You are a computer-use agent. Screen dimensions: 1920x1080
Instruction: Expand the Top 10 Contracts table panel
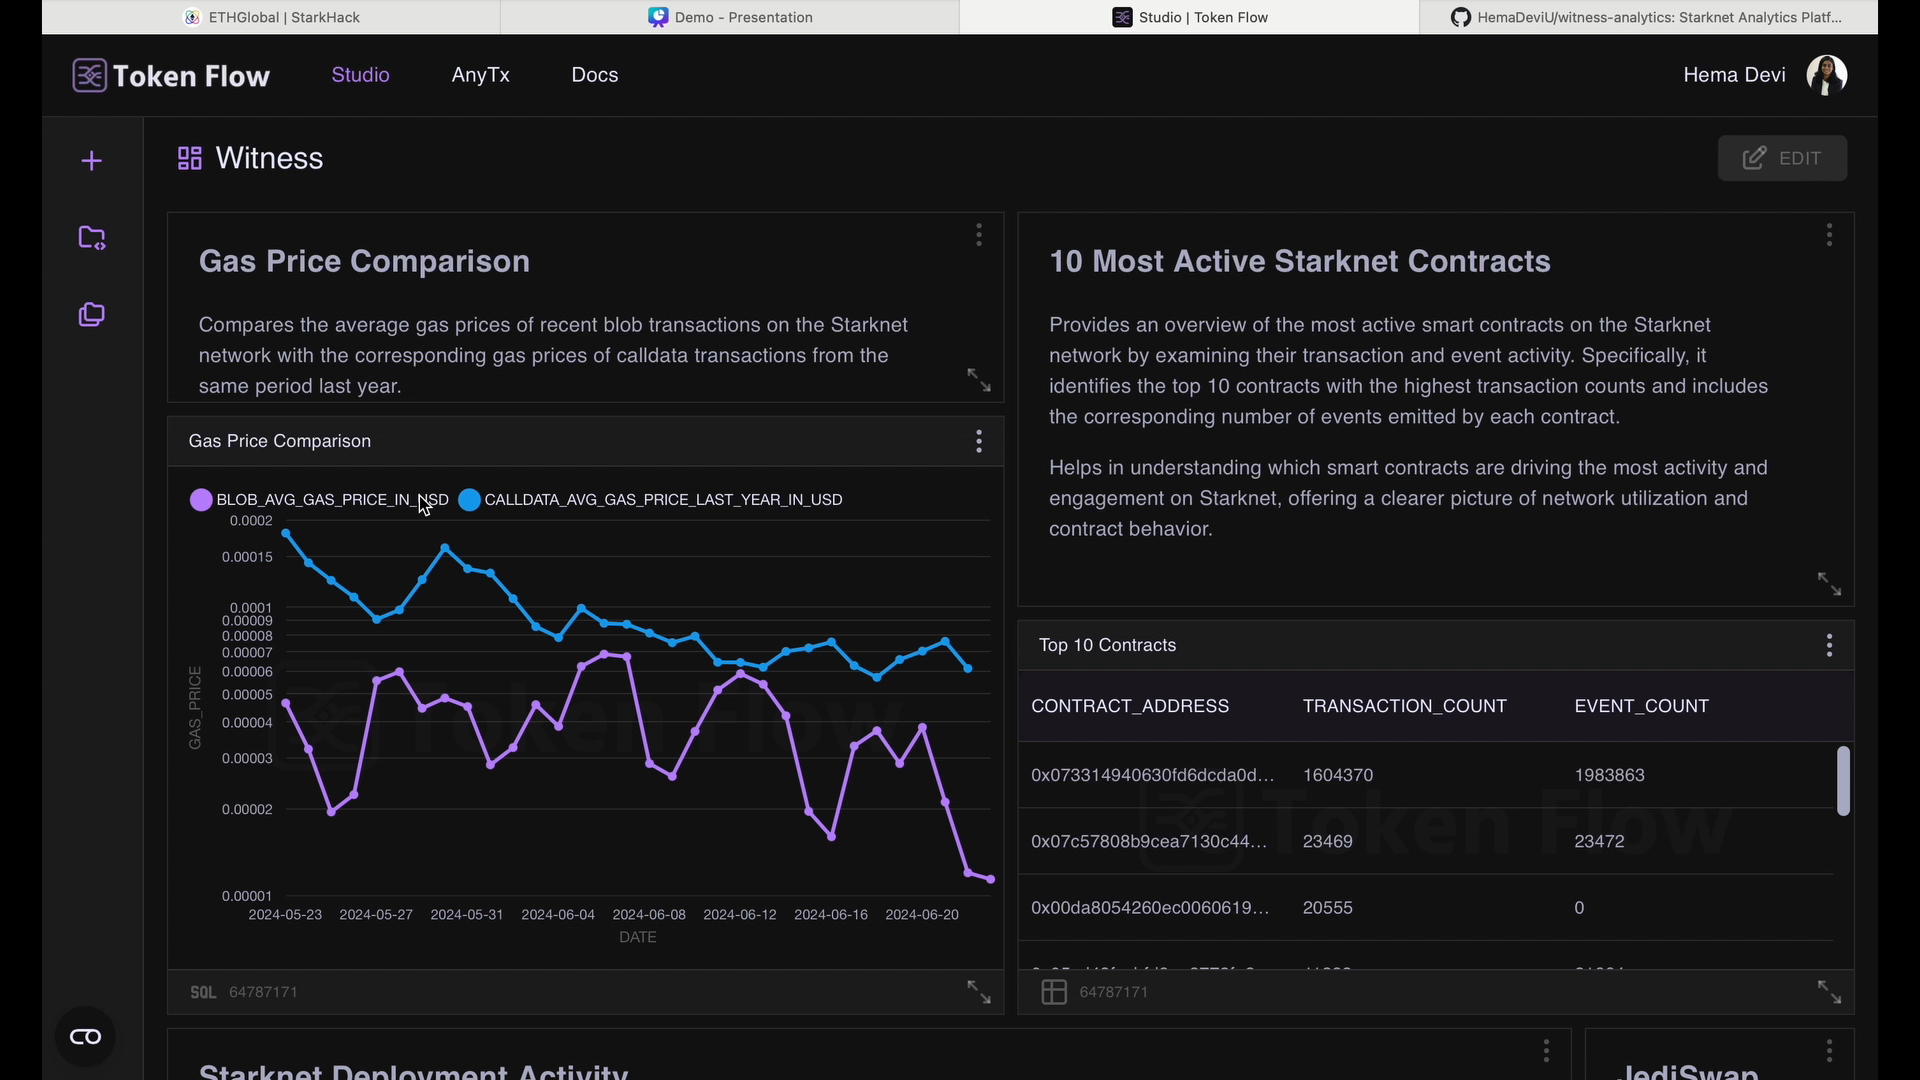coord(1829,992)
